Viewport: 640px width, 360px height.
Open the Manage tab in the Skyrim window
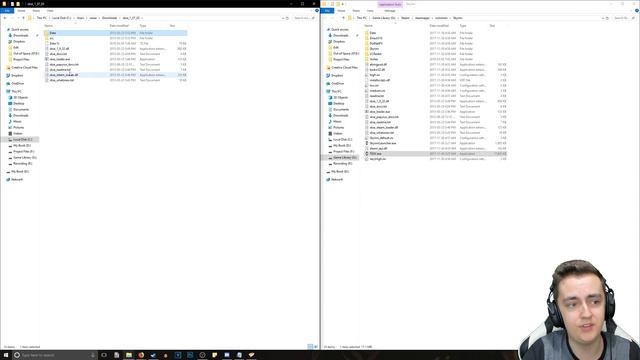(390, 11)
